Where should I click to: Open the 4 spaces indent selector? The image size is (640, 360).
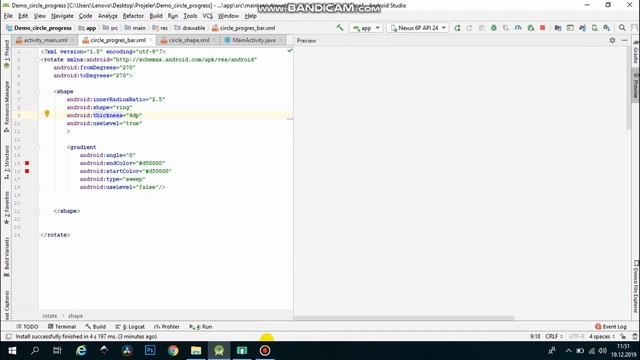(602, 337)
